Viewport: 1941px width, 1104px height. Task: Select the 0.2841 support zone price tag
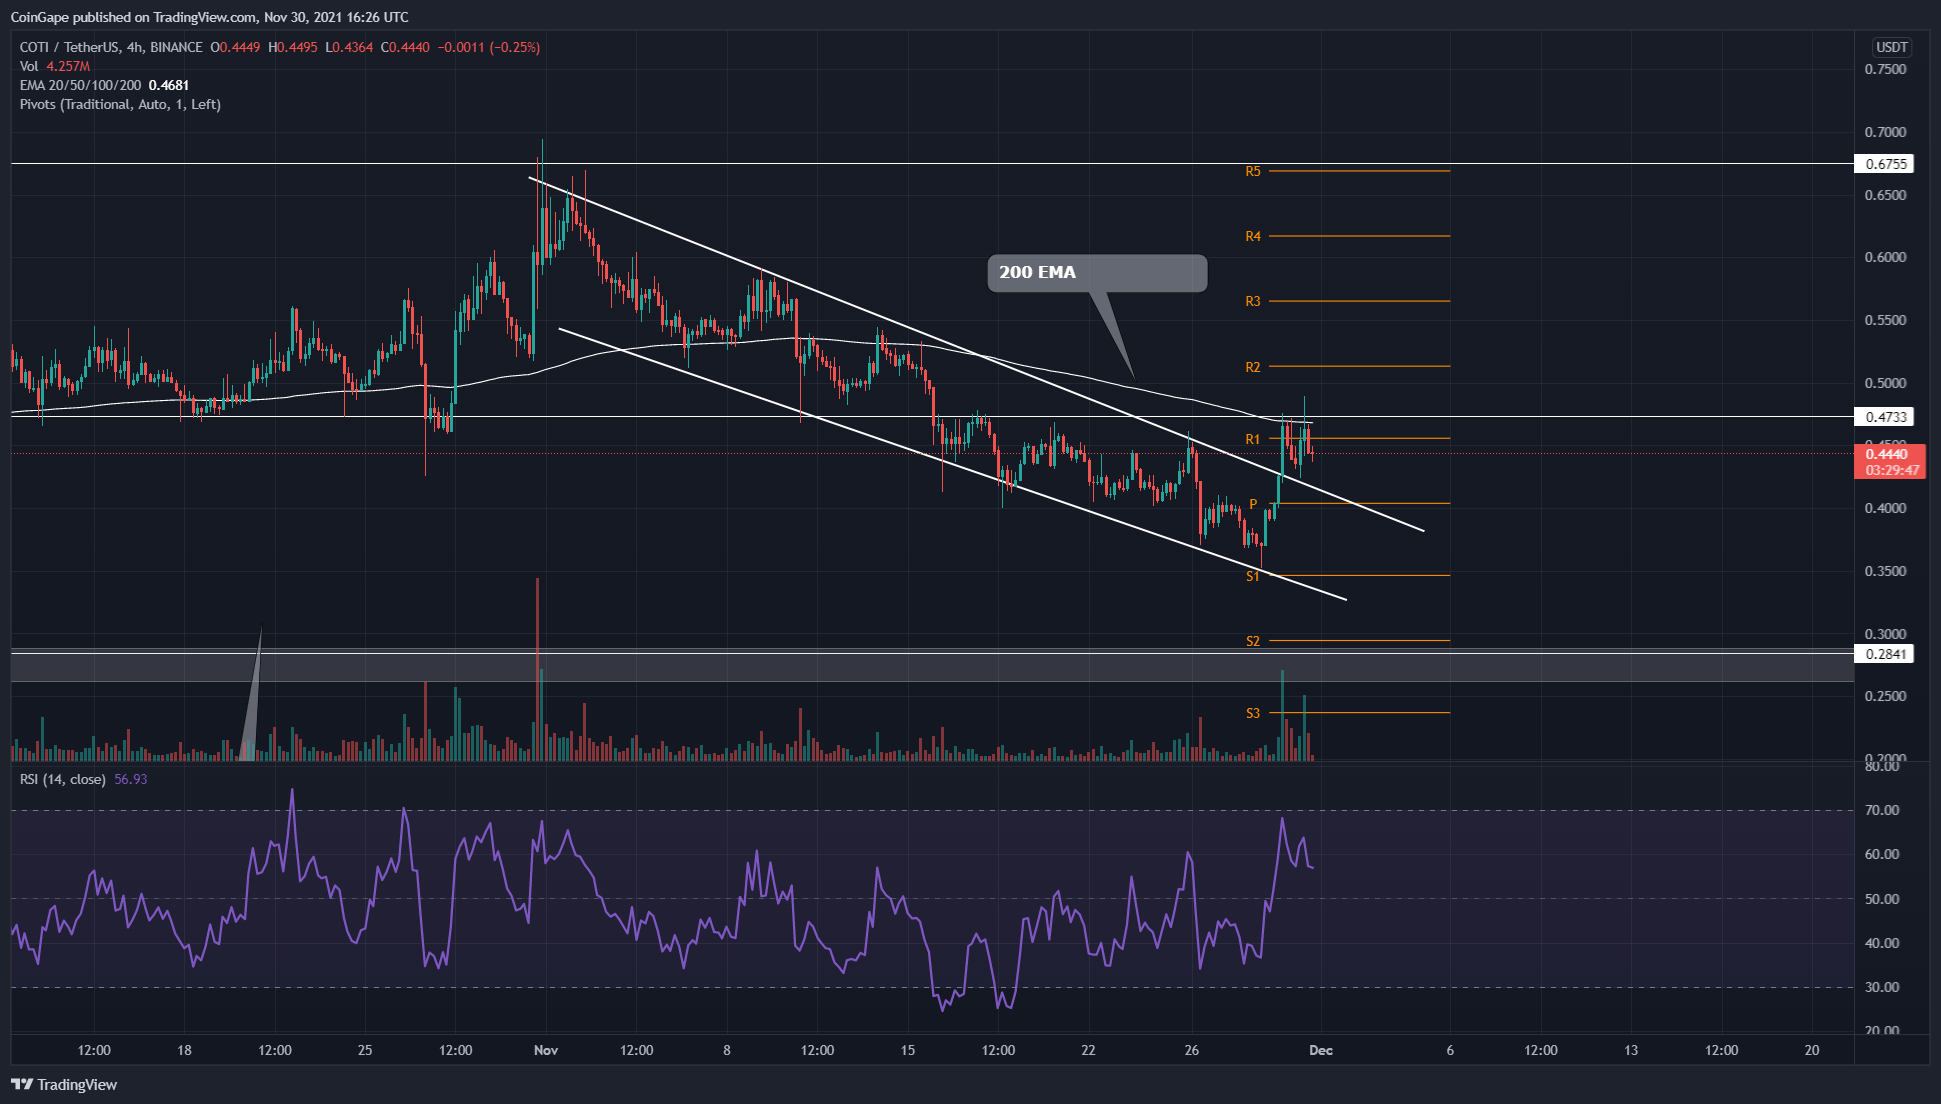pos(1884,654)
